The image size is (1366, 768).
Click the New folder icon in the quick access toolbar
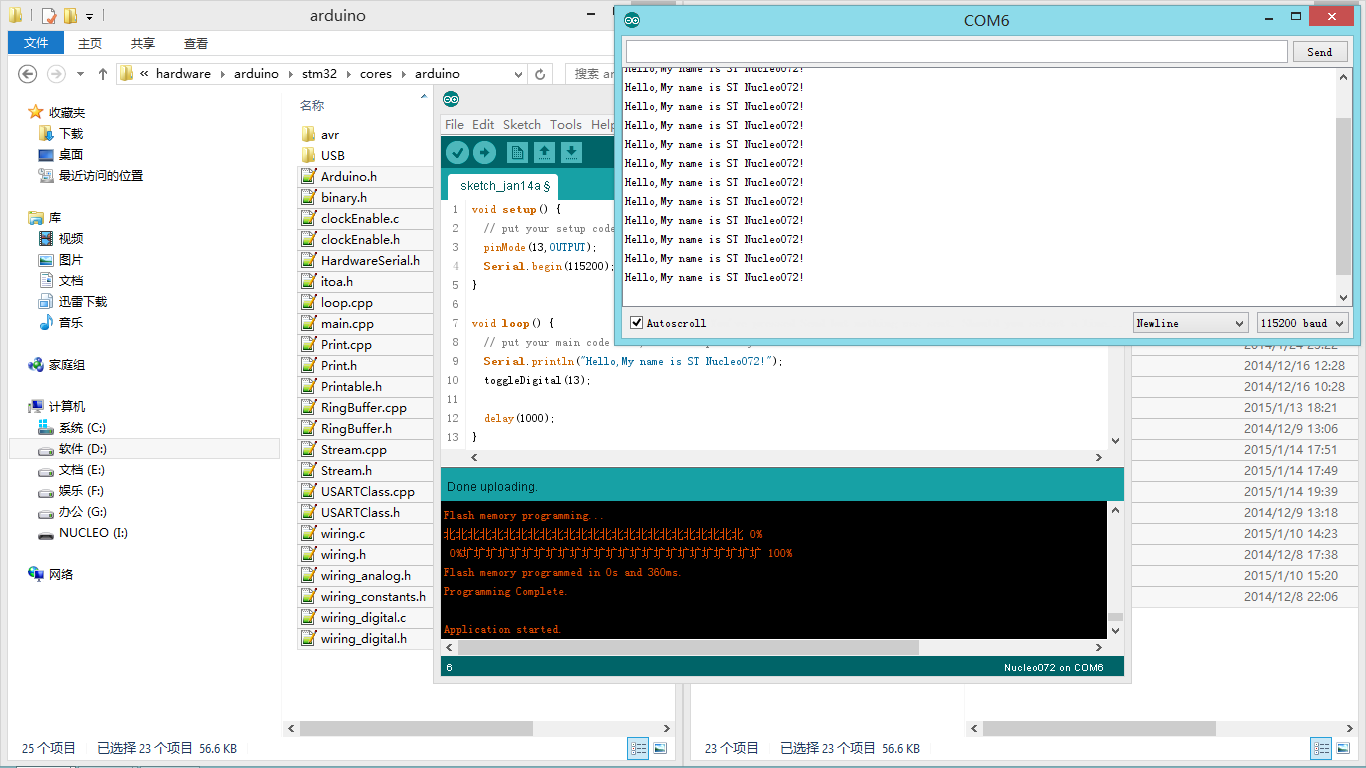point(70,16)
